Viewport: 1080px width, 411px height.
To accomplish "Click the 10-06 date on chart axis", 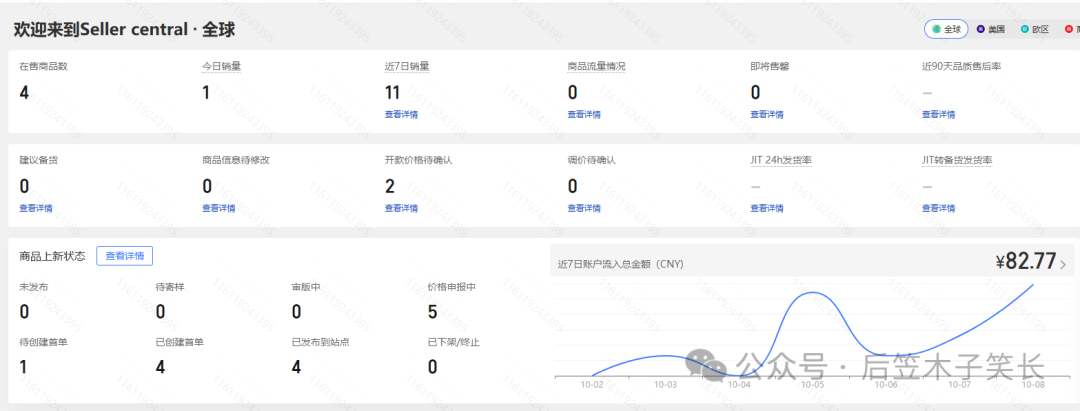I will click(x=886, y=385).
